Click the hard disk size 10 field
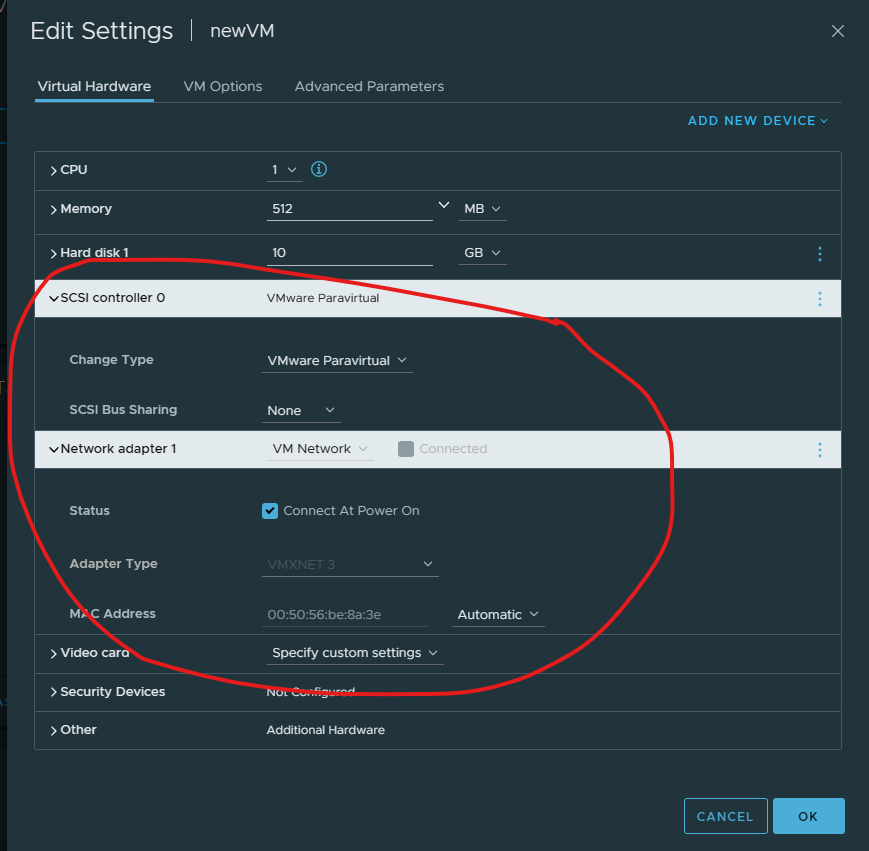Screen dimensions: 869x851 (349, 253)
